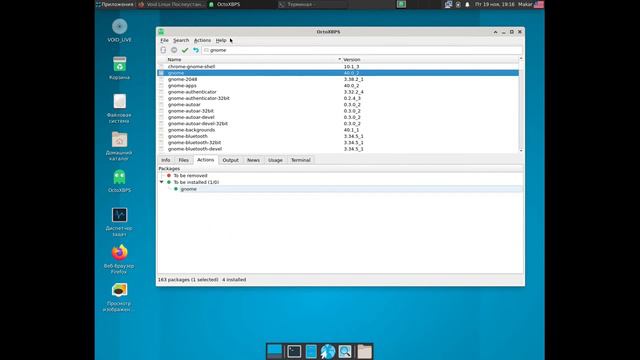
Task: Open the Приложения applications menu
Action: tap(115, 4)
